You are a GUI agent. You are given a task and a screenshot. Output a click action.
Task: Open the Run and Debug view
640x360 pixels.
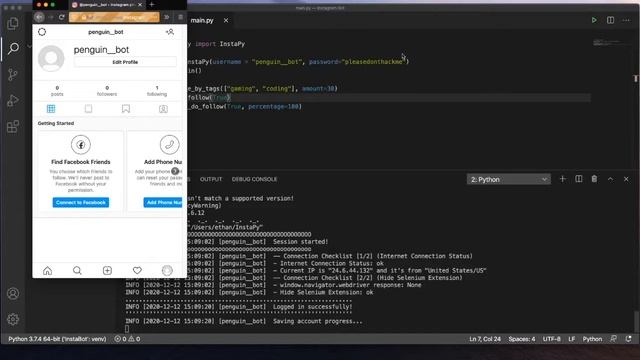[13, 100]
